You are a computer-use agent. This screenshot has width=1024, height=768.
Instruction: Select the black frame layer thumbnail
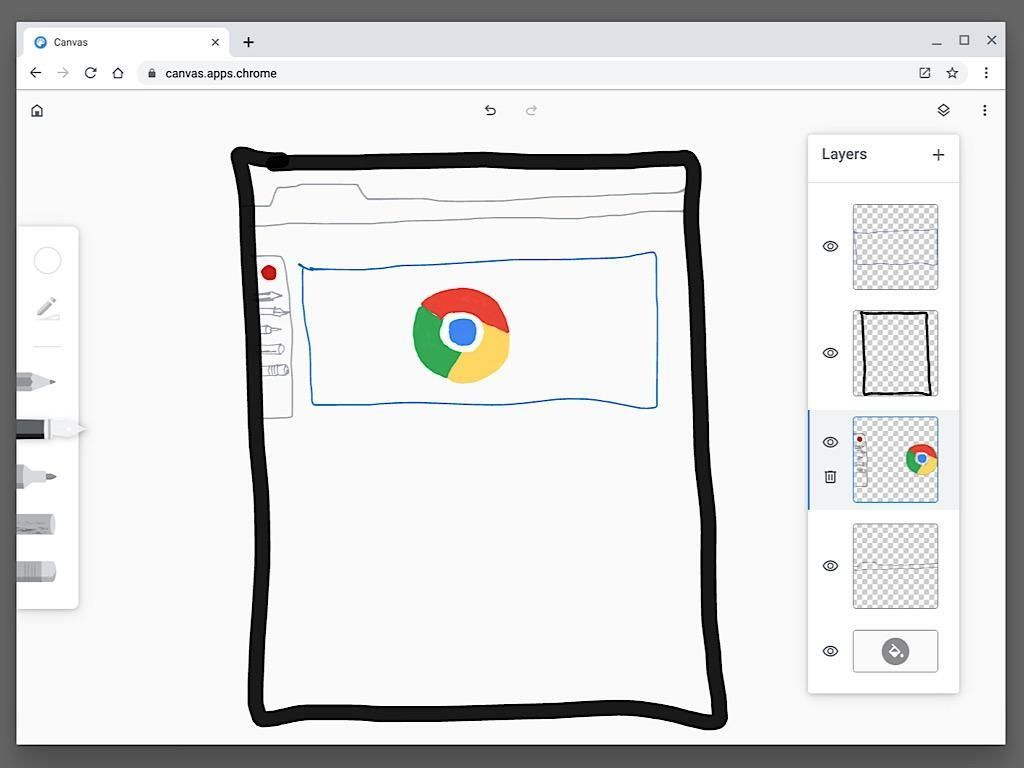point(895,353)
